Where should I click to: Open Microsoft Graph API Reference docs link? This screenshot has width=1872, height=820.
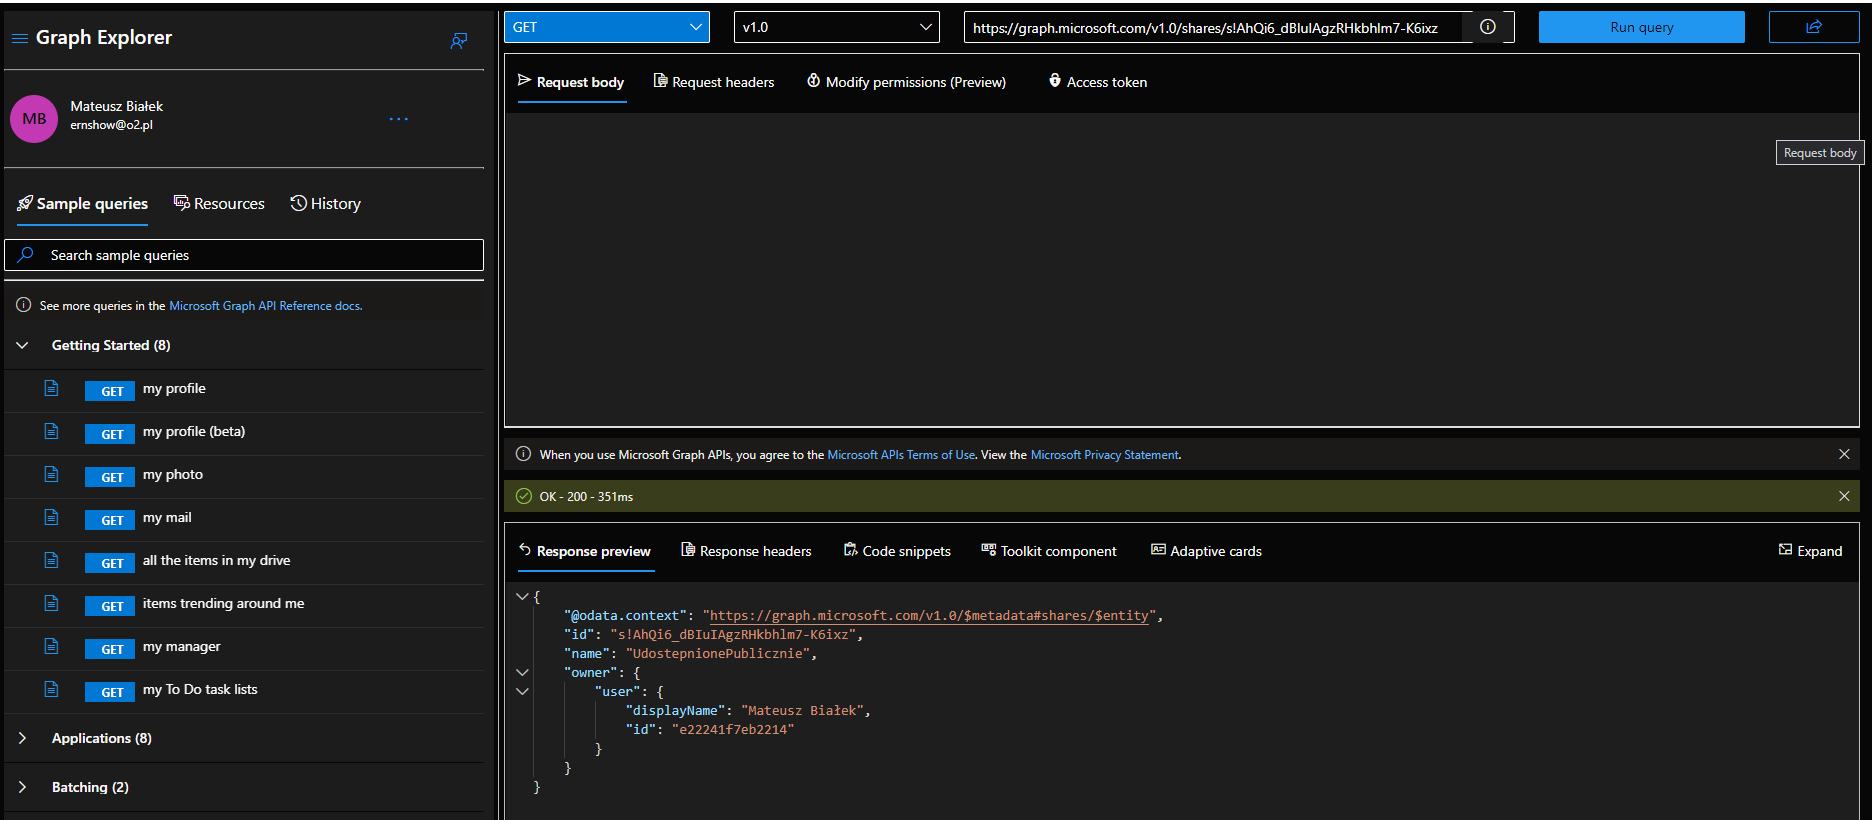click(x=265, y=306)
